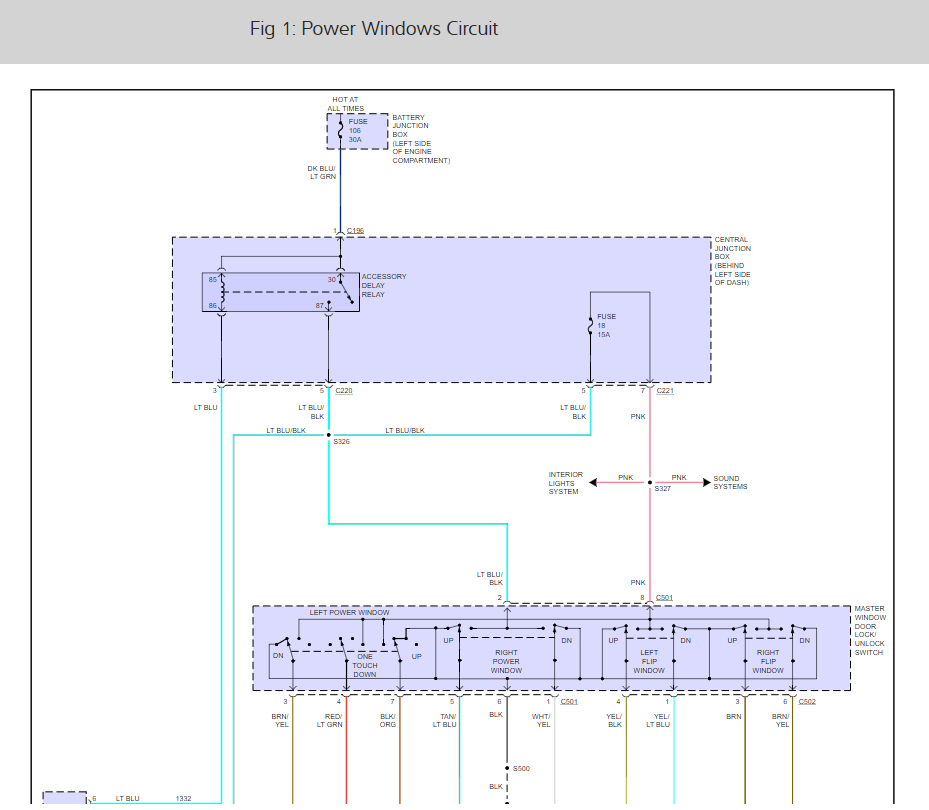Open the C106 connector reference
Image resolution: width=929 pixels, height=810 pixels.
point(356,231)
